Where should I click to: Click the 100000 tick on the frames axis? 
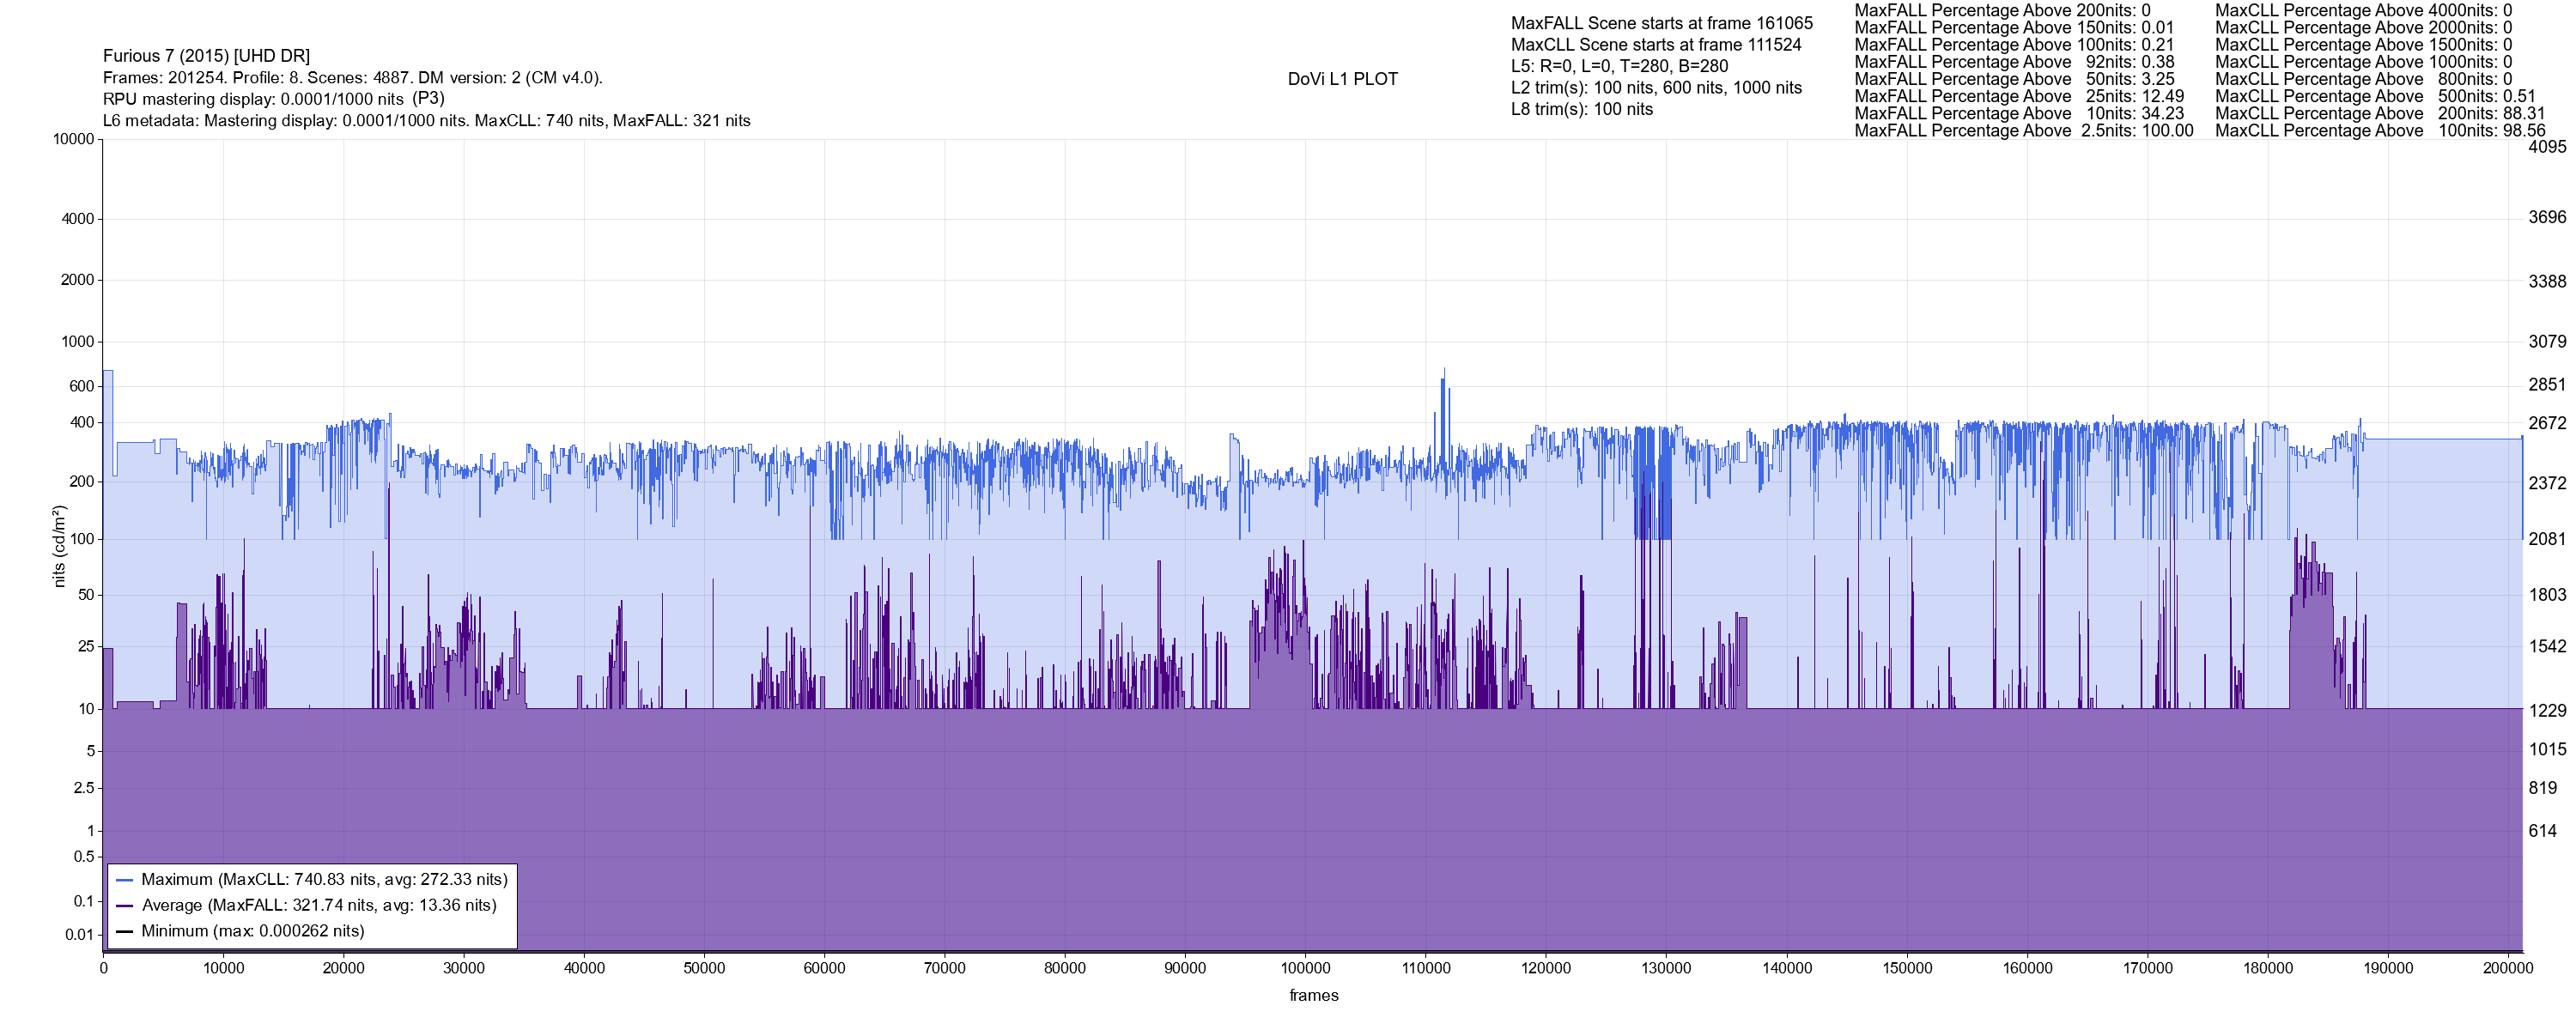[x=1305, y=968]
